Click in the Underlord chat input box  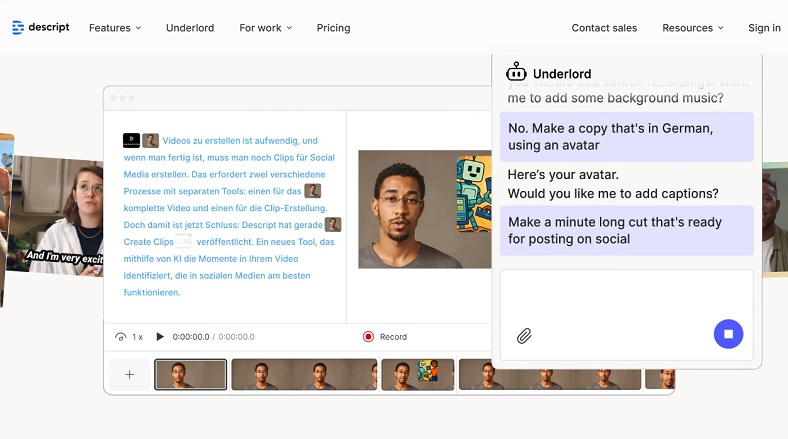pyautogui.click(x=626, y=295)
